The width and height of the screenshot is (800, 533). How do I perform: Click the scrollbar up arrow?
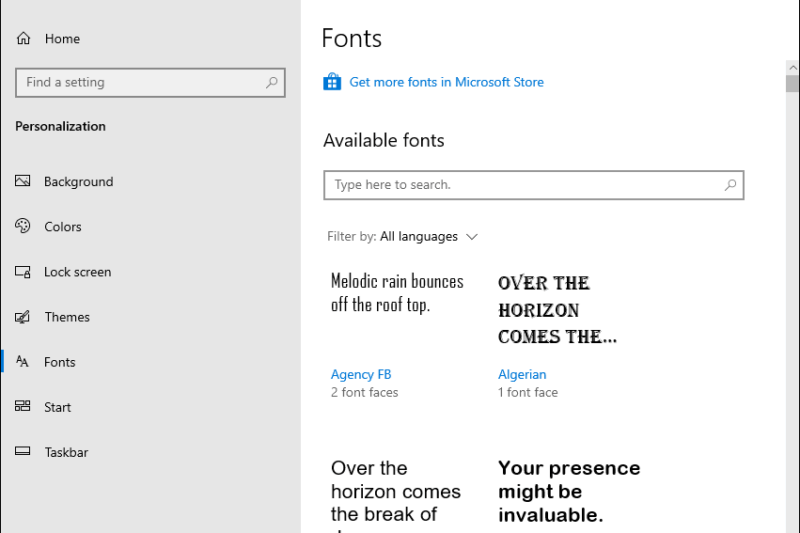[792, 67]
